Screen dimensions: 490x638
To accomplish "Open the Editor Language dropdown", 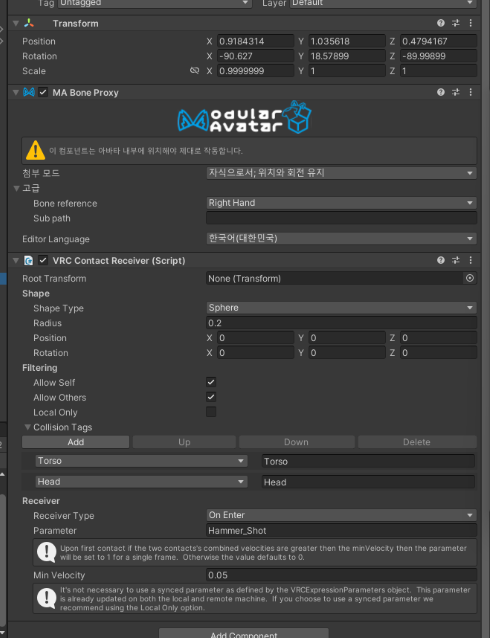I will tap(341, 238).
